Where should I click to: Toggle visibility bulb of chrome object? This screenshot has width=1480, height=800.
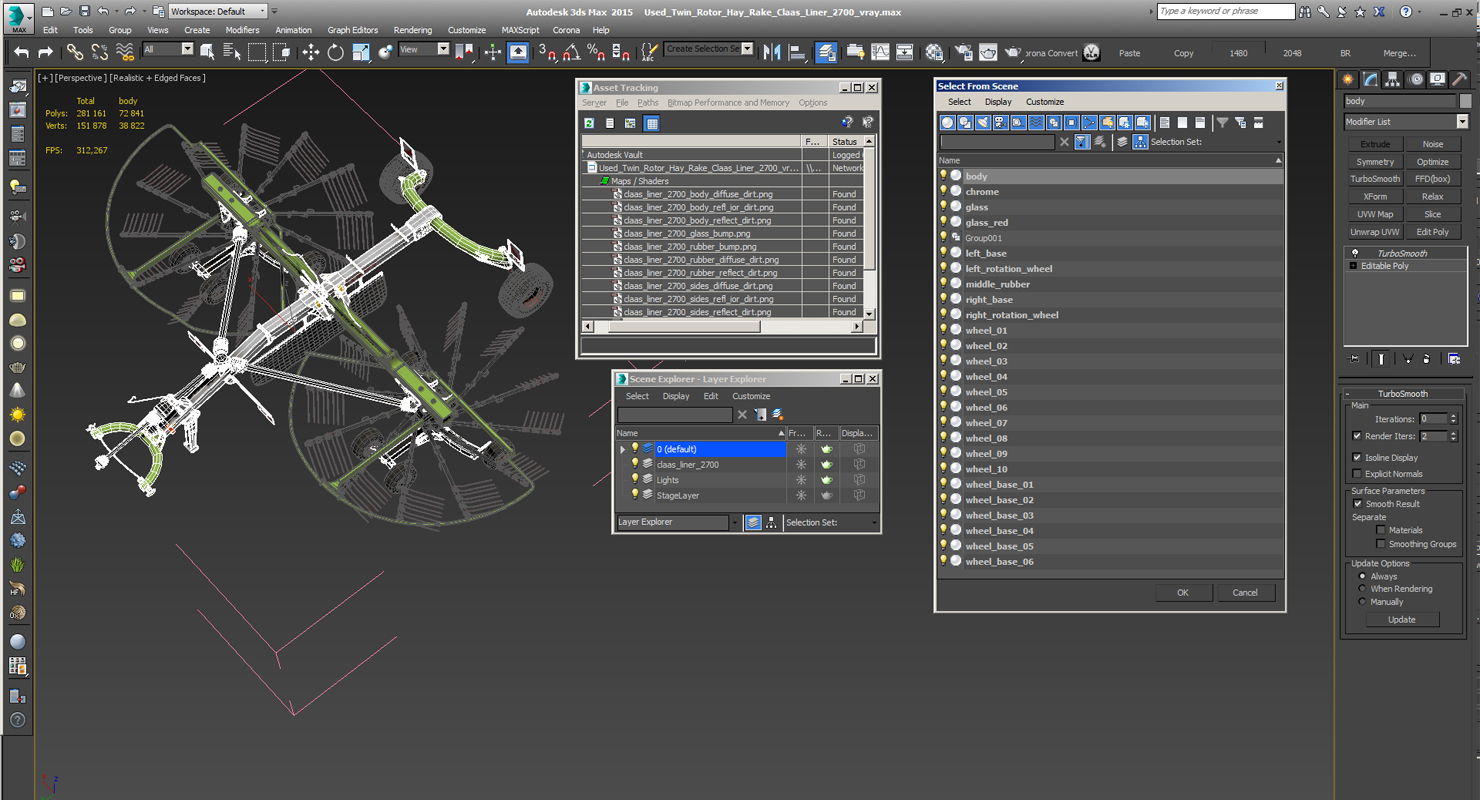[x=943, y=191]
